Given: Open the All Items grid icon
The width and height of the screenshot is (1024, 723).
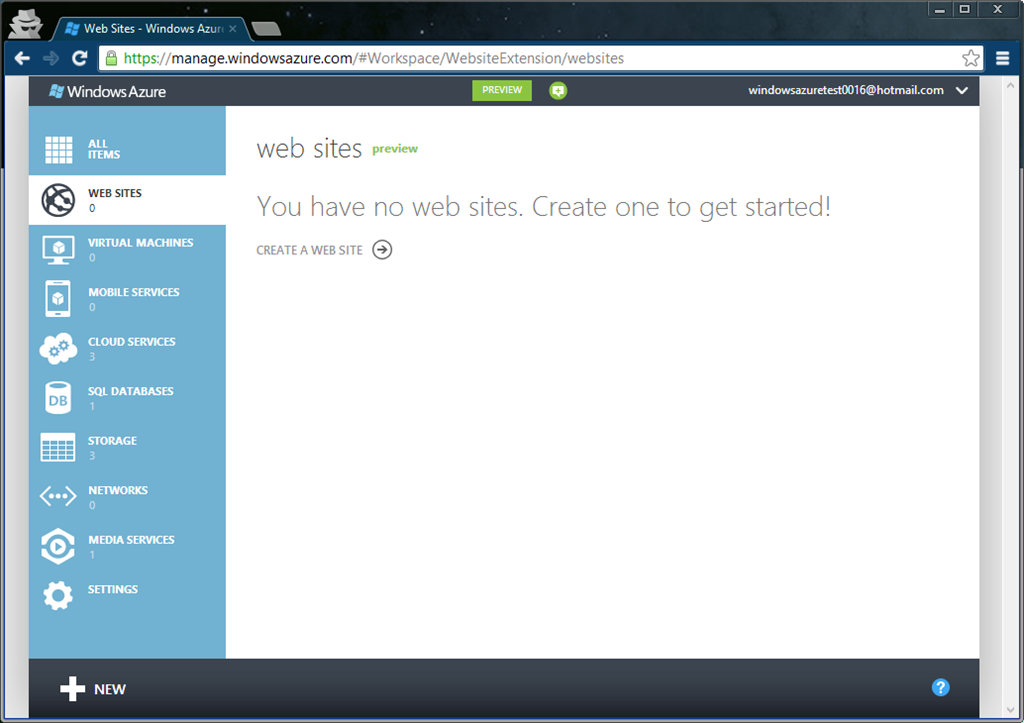Looking at the screenshot, I should (58, 150).
